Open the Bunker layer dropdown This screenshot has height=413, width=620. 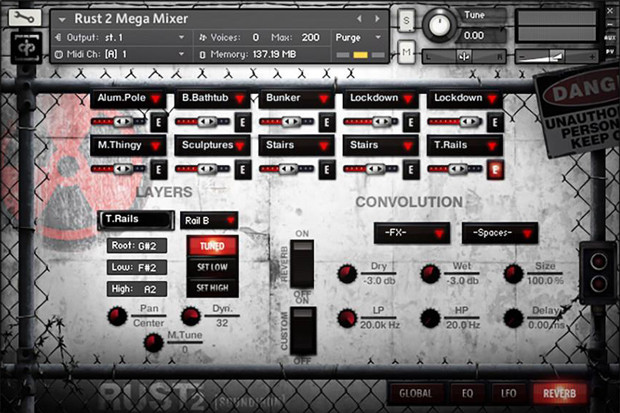coord(297,99)
